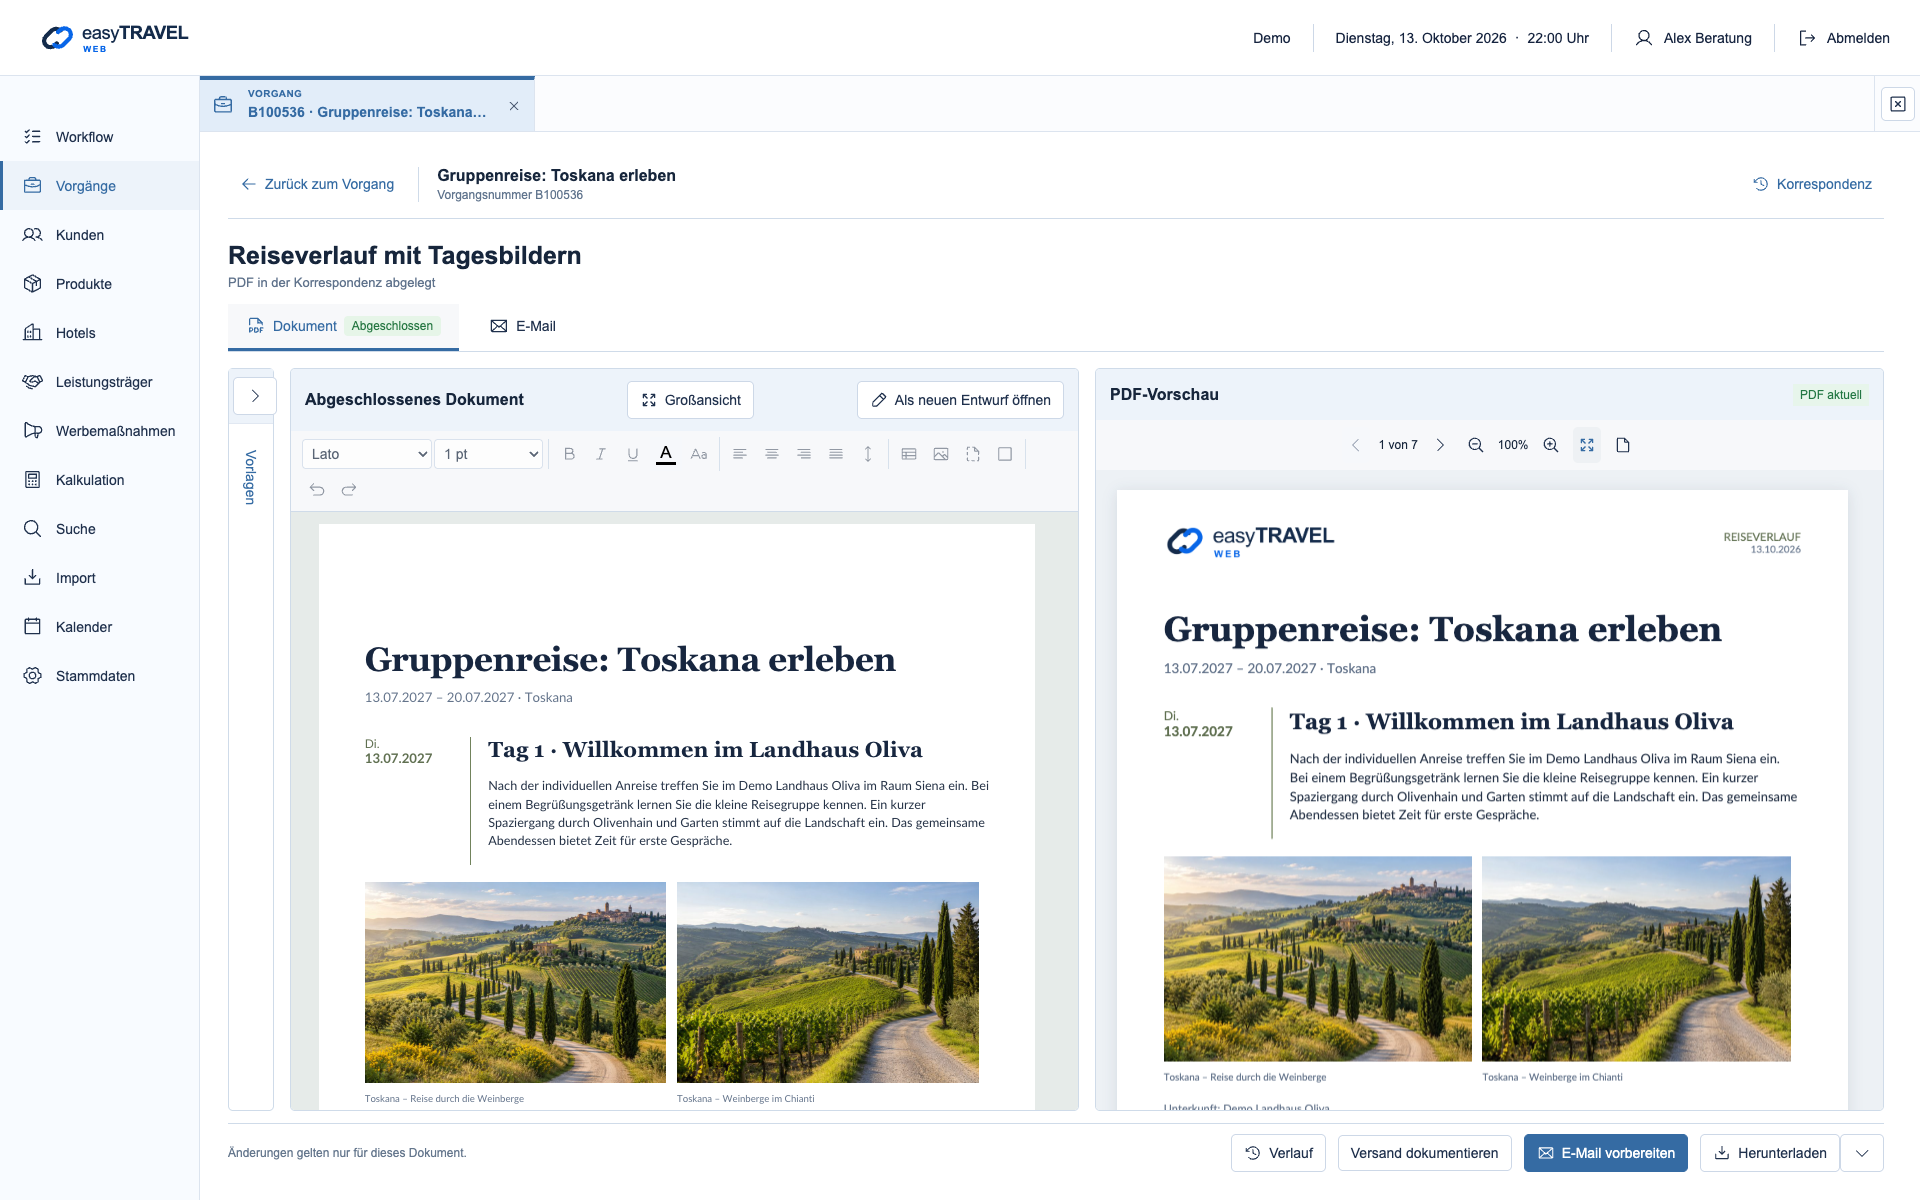Expand the Vorlagen side panel
Screen dimensions: 1920x1200
(x=255, y=396)
